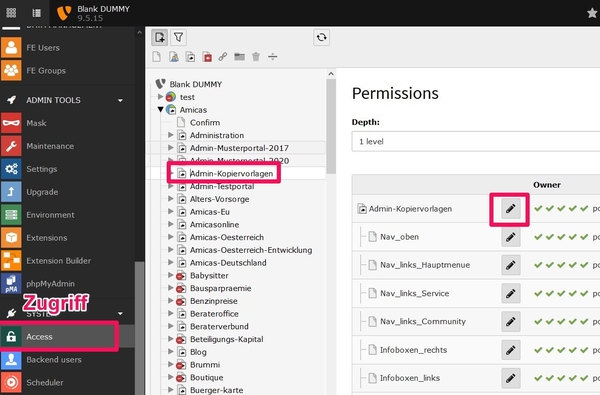The height and width of the screenshot is (395, 600).
Task: Expand the Babysitter tree node
Action: (171, 275)
